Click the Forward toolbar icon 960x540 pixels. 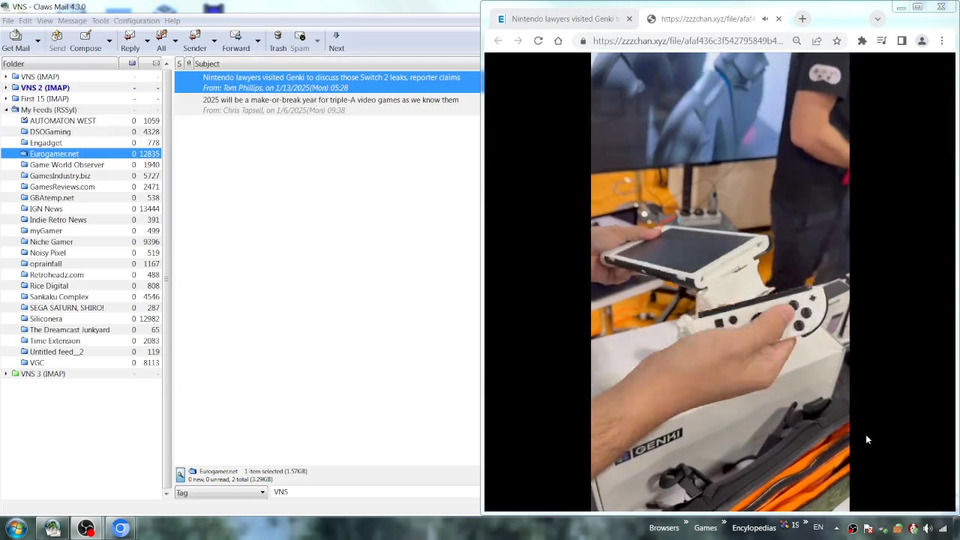[x=236, y=40]
